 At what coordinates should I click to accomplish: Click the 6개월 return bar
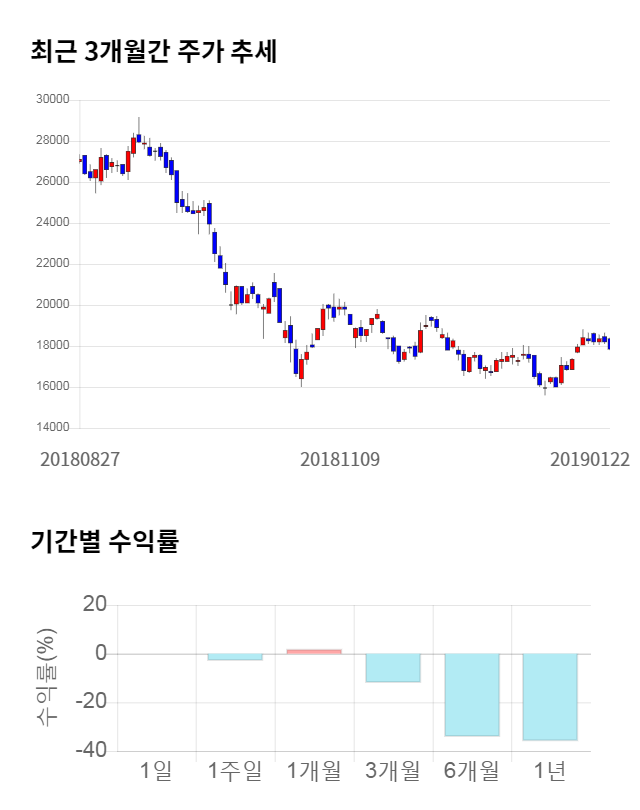pyautogui.click(x=472, y=695)
